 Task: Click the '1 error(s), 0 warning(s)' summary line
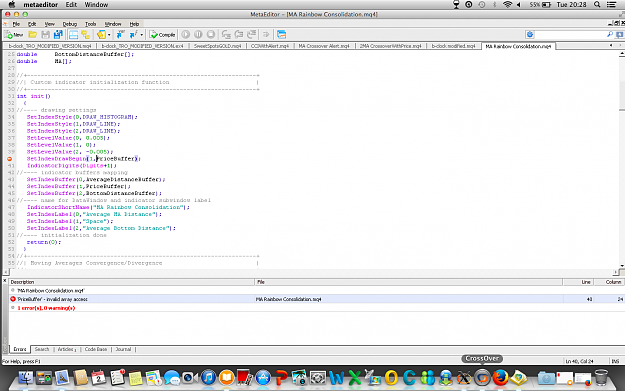tap(46, 308)
